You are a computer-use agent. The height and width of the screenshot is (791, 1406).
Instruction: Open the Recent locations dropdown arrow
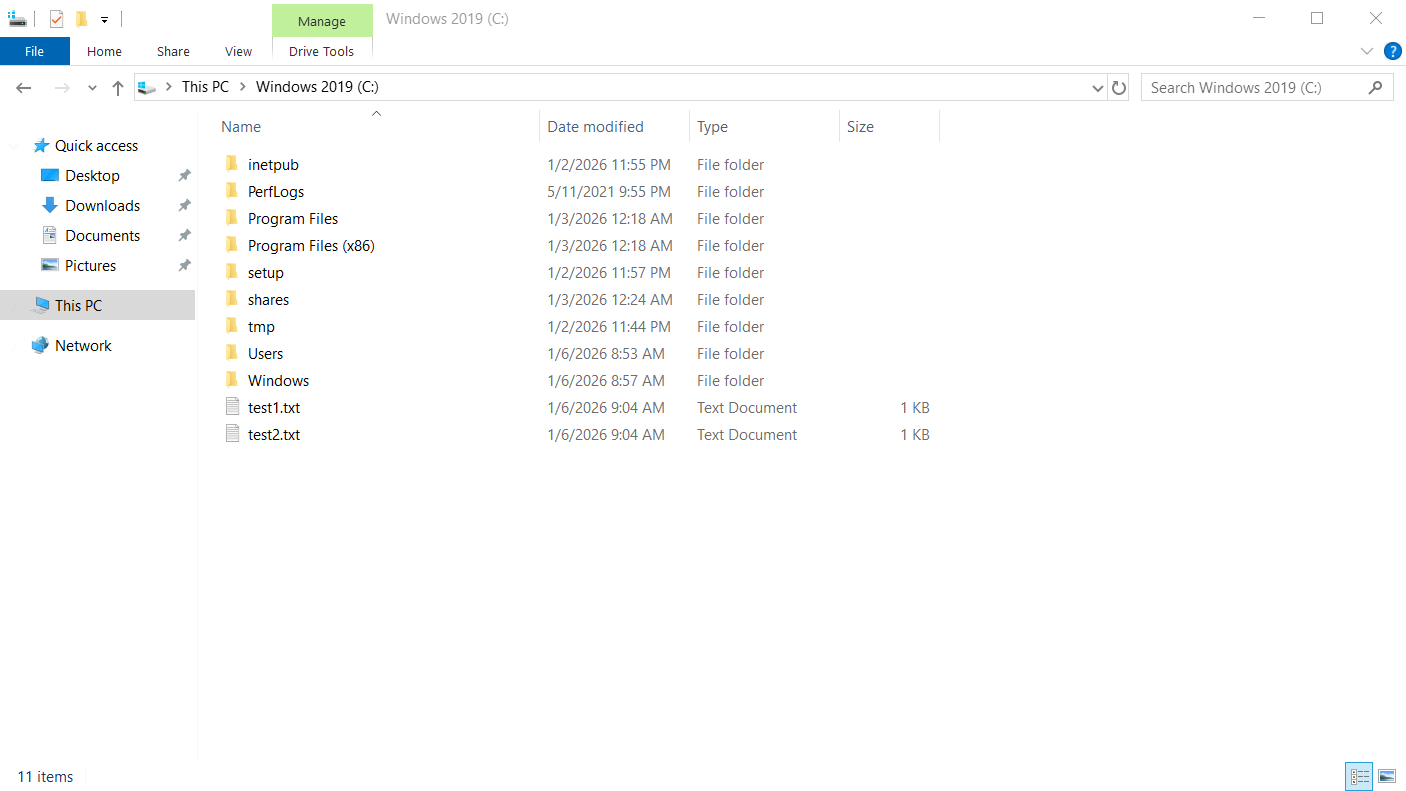[92, 88]
